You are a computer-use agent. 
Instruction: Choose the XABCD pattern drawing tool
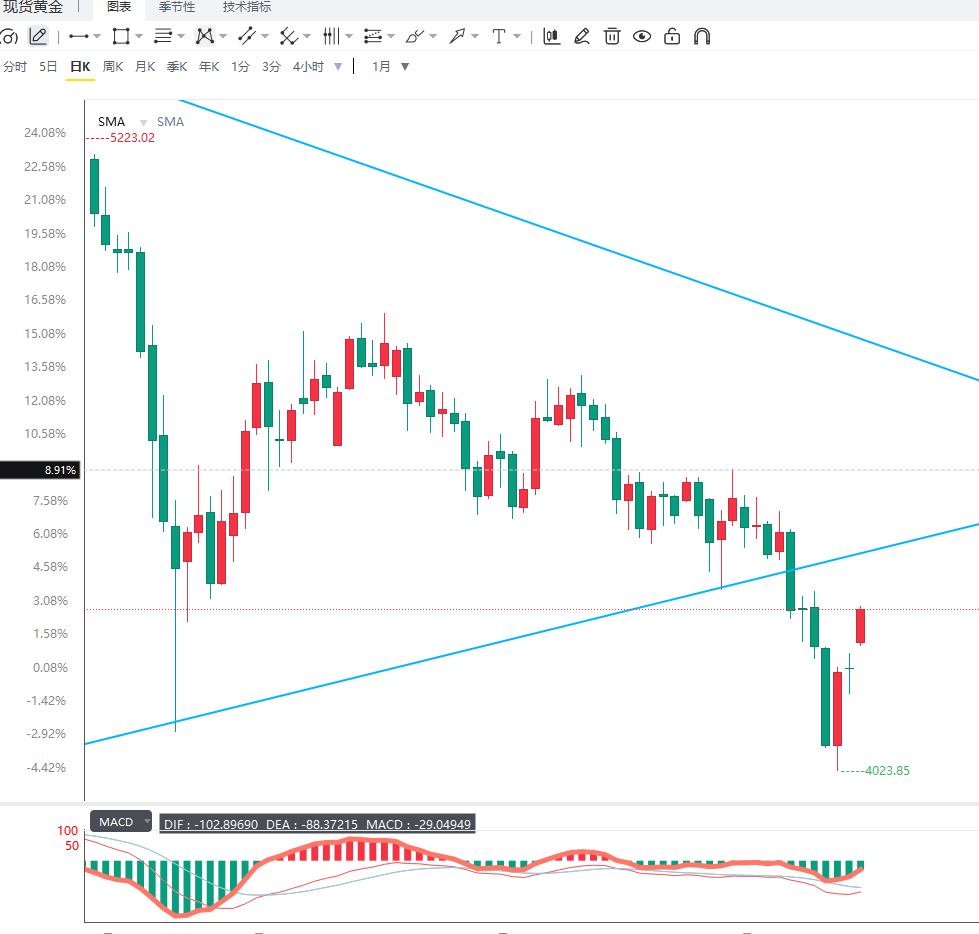(x=205, y=36)
